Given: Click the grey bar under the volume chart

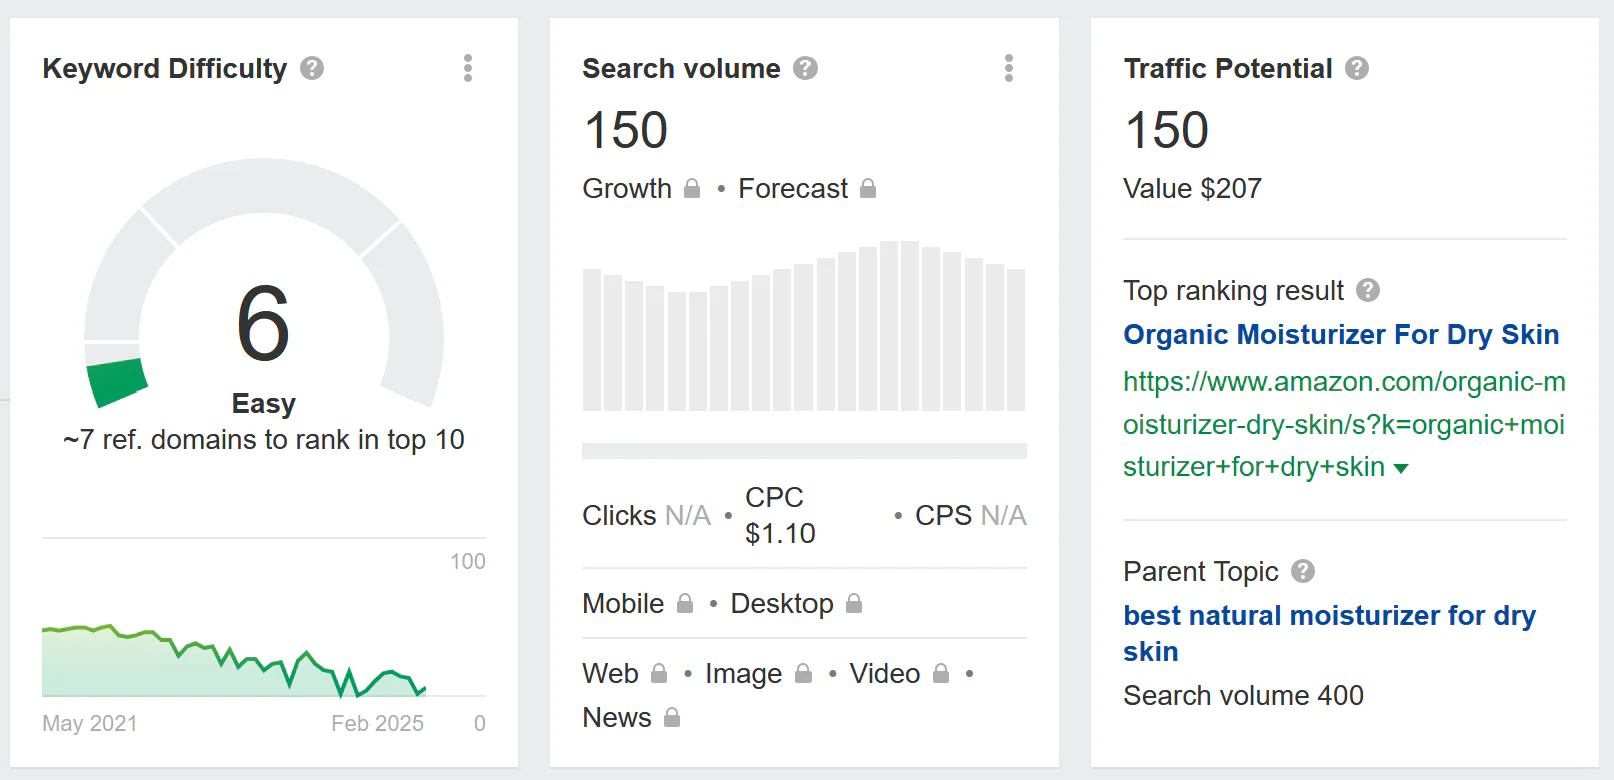Looking at the screenshot, I should (x=804, y=451).
